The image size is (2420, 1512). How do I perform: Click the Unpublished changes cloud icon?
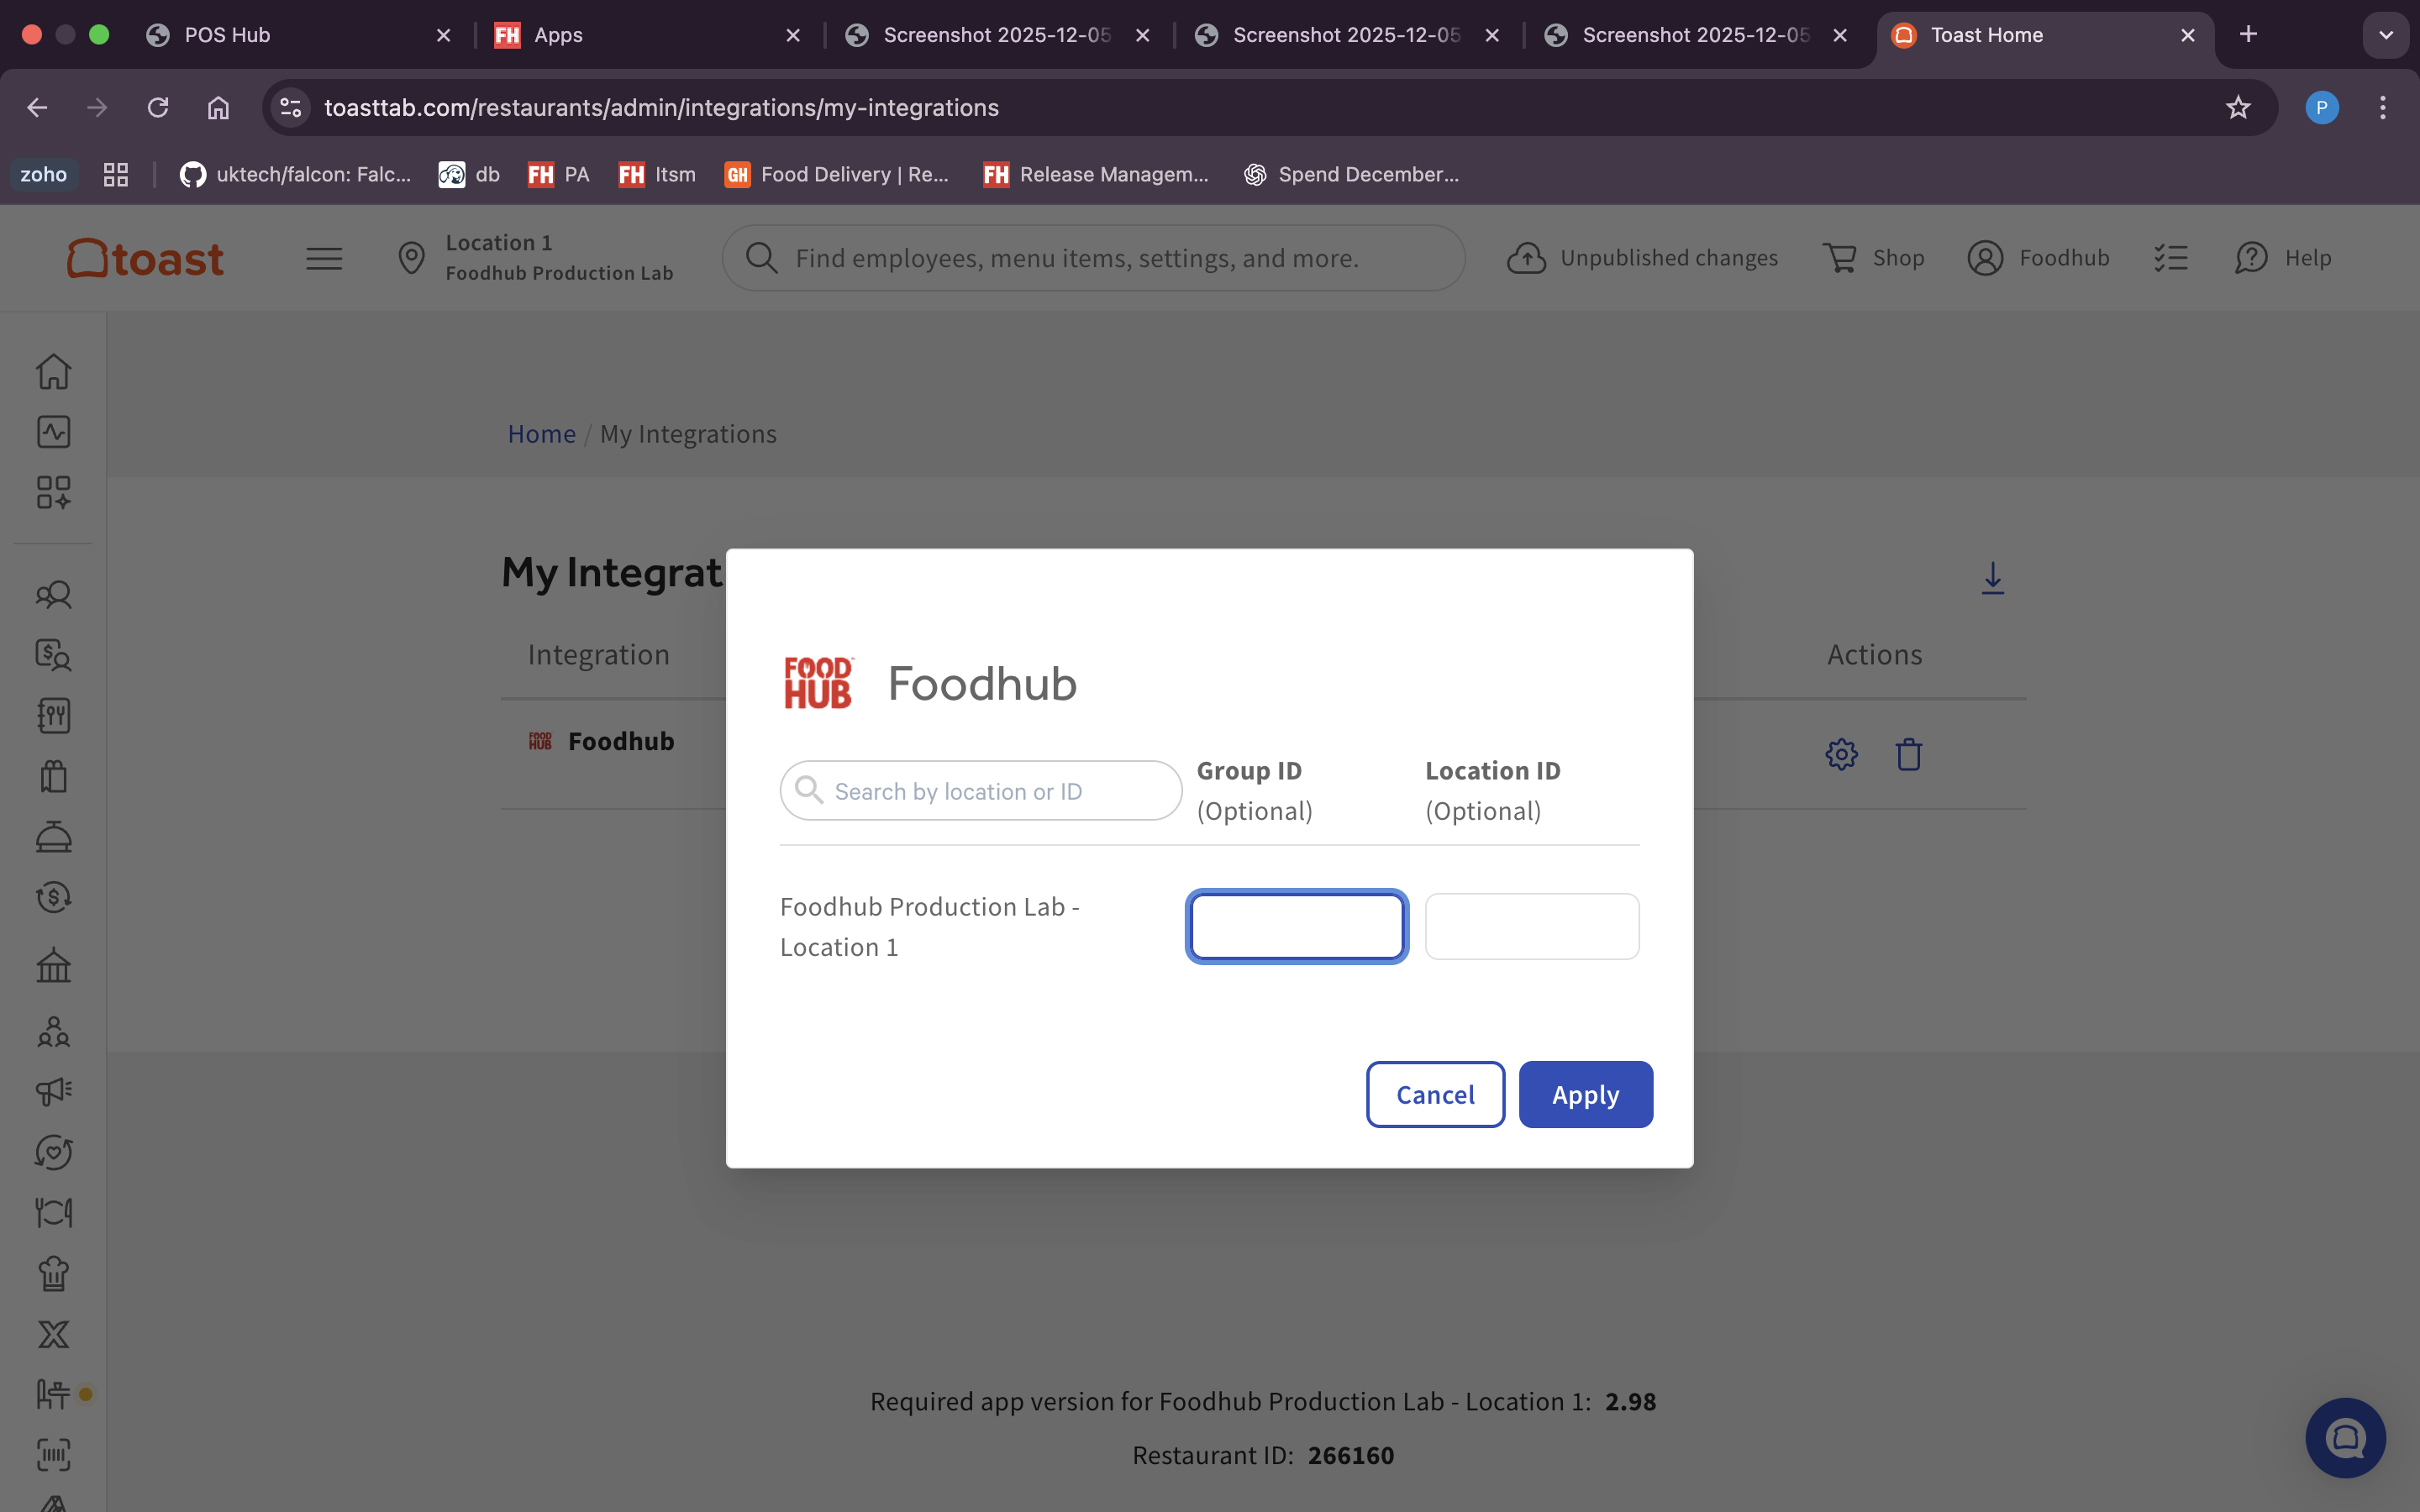click(x=1527, y=257)
